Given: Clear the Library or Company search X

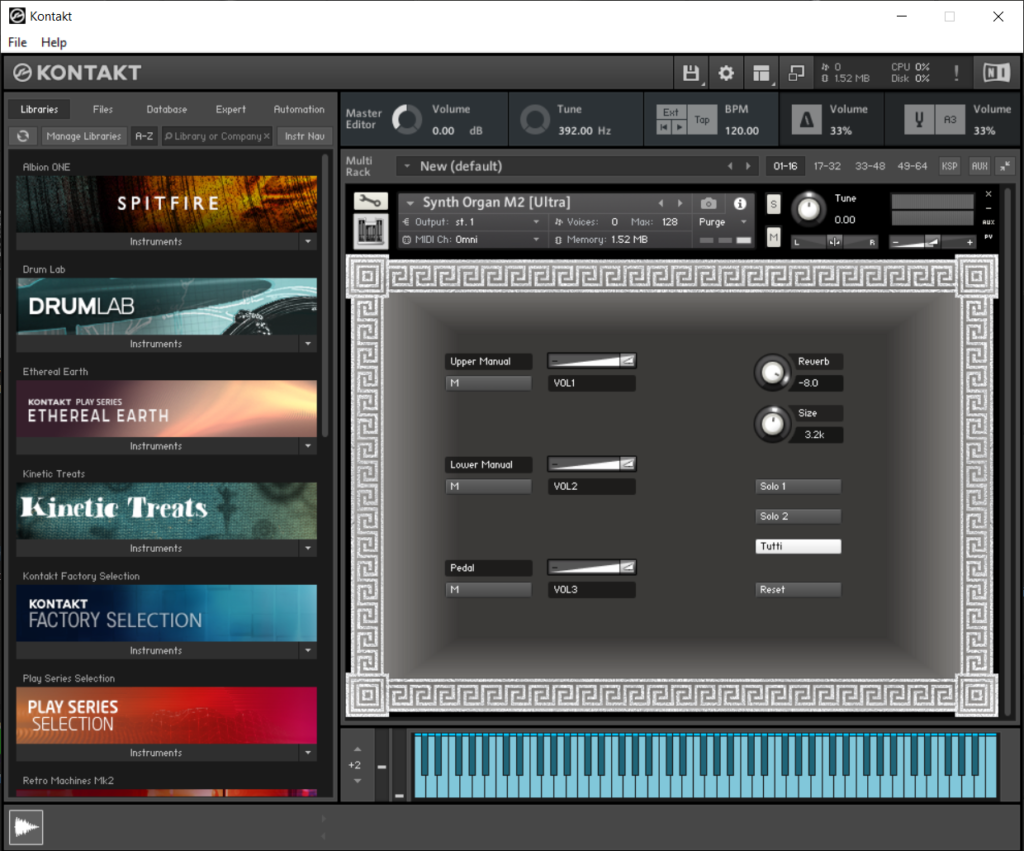Looking at the screenshot, I should pos(266,136).
